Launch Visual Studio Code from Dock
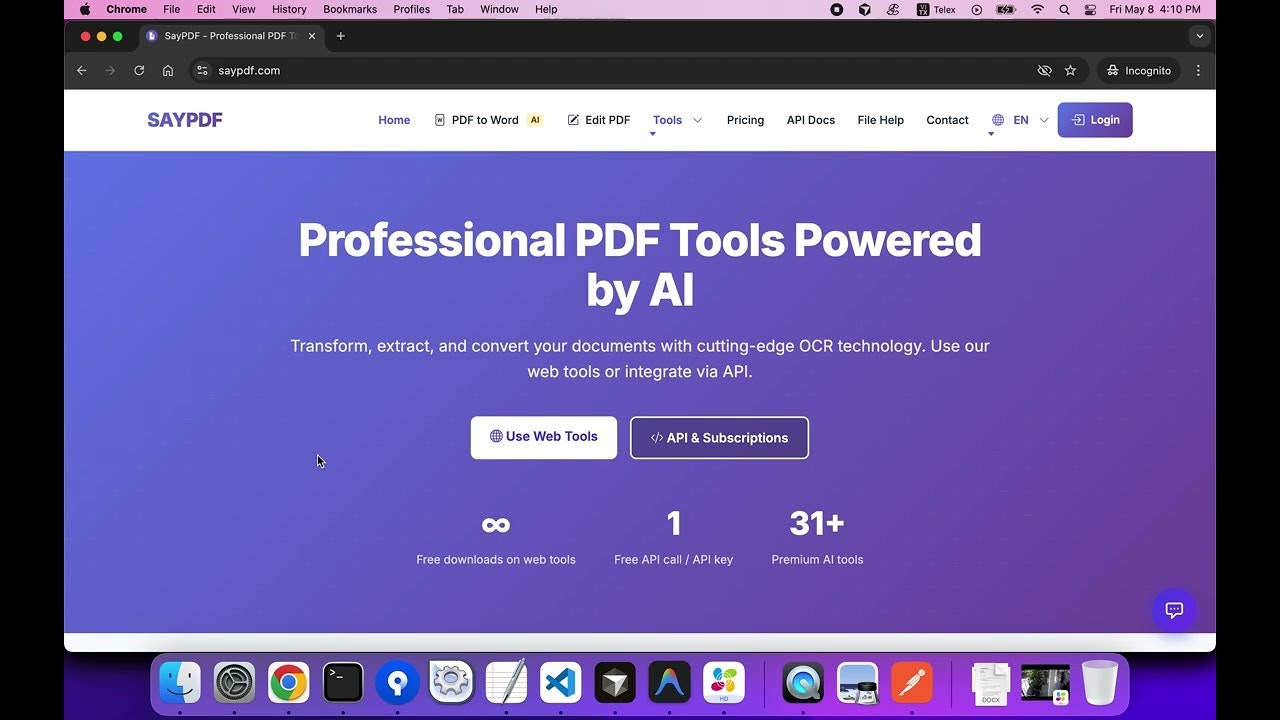Viewport: 1280px width, 720px height. click(560, 683)
